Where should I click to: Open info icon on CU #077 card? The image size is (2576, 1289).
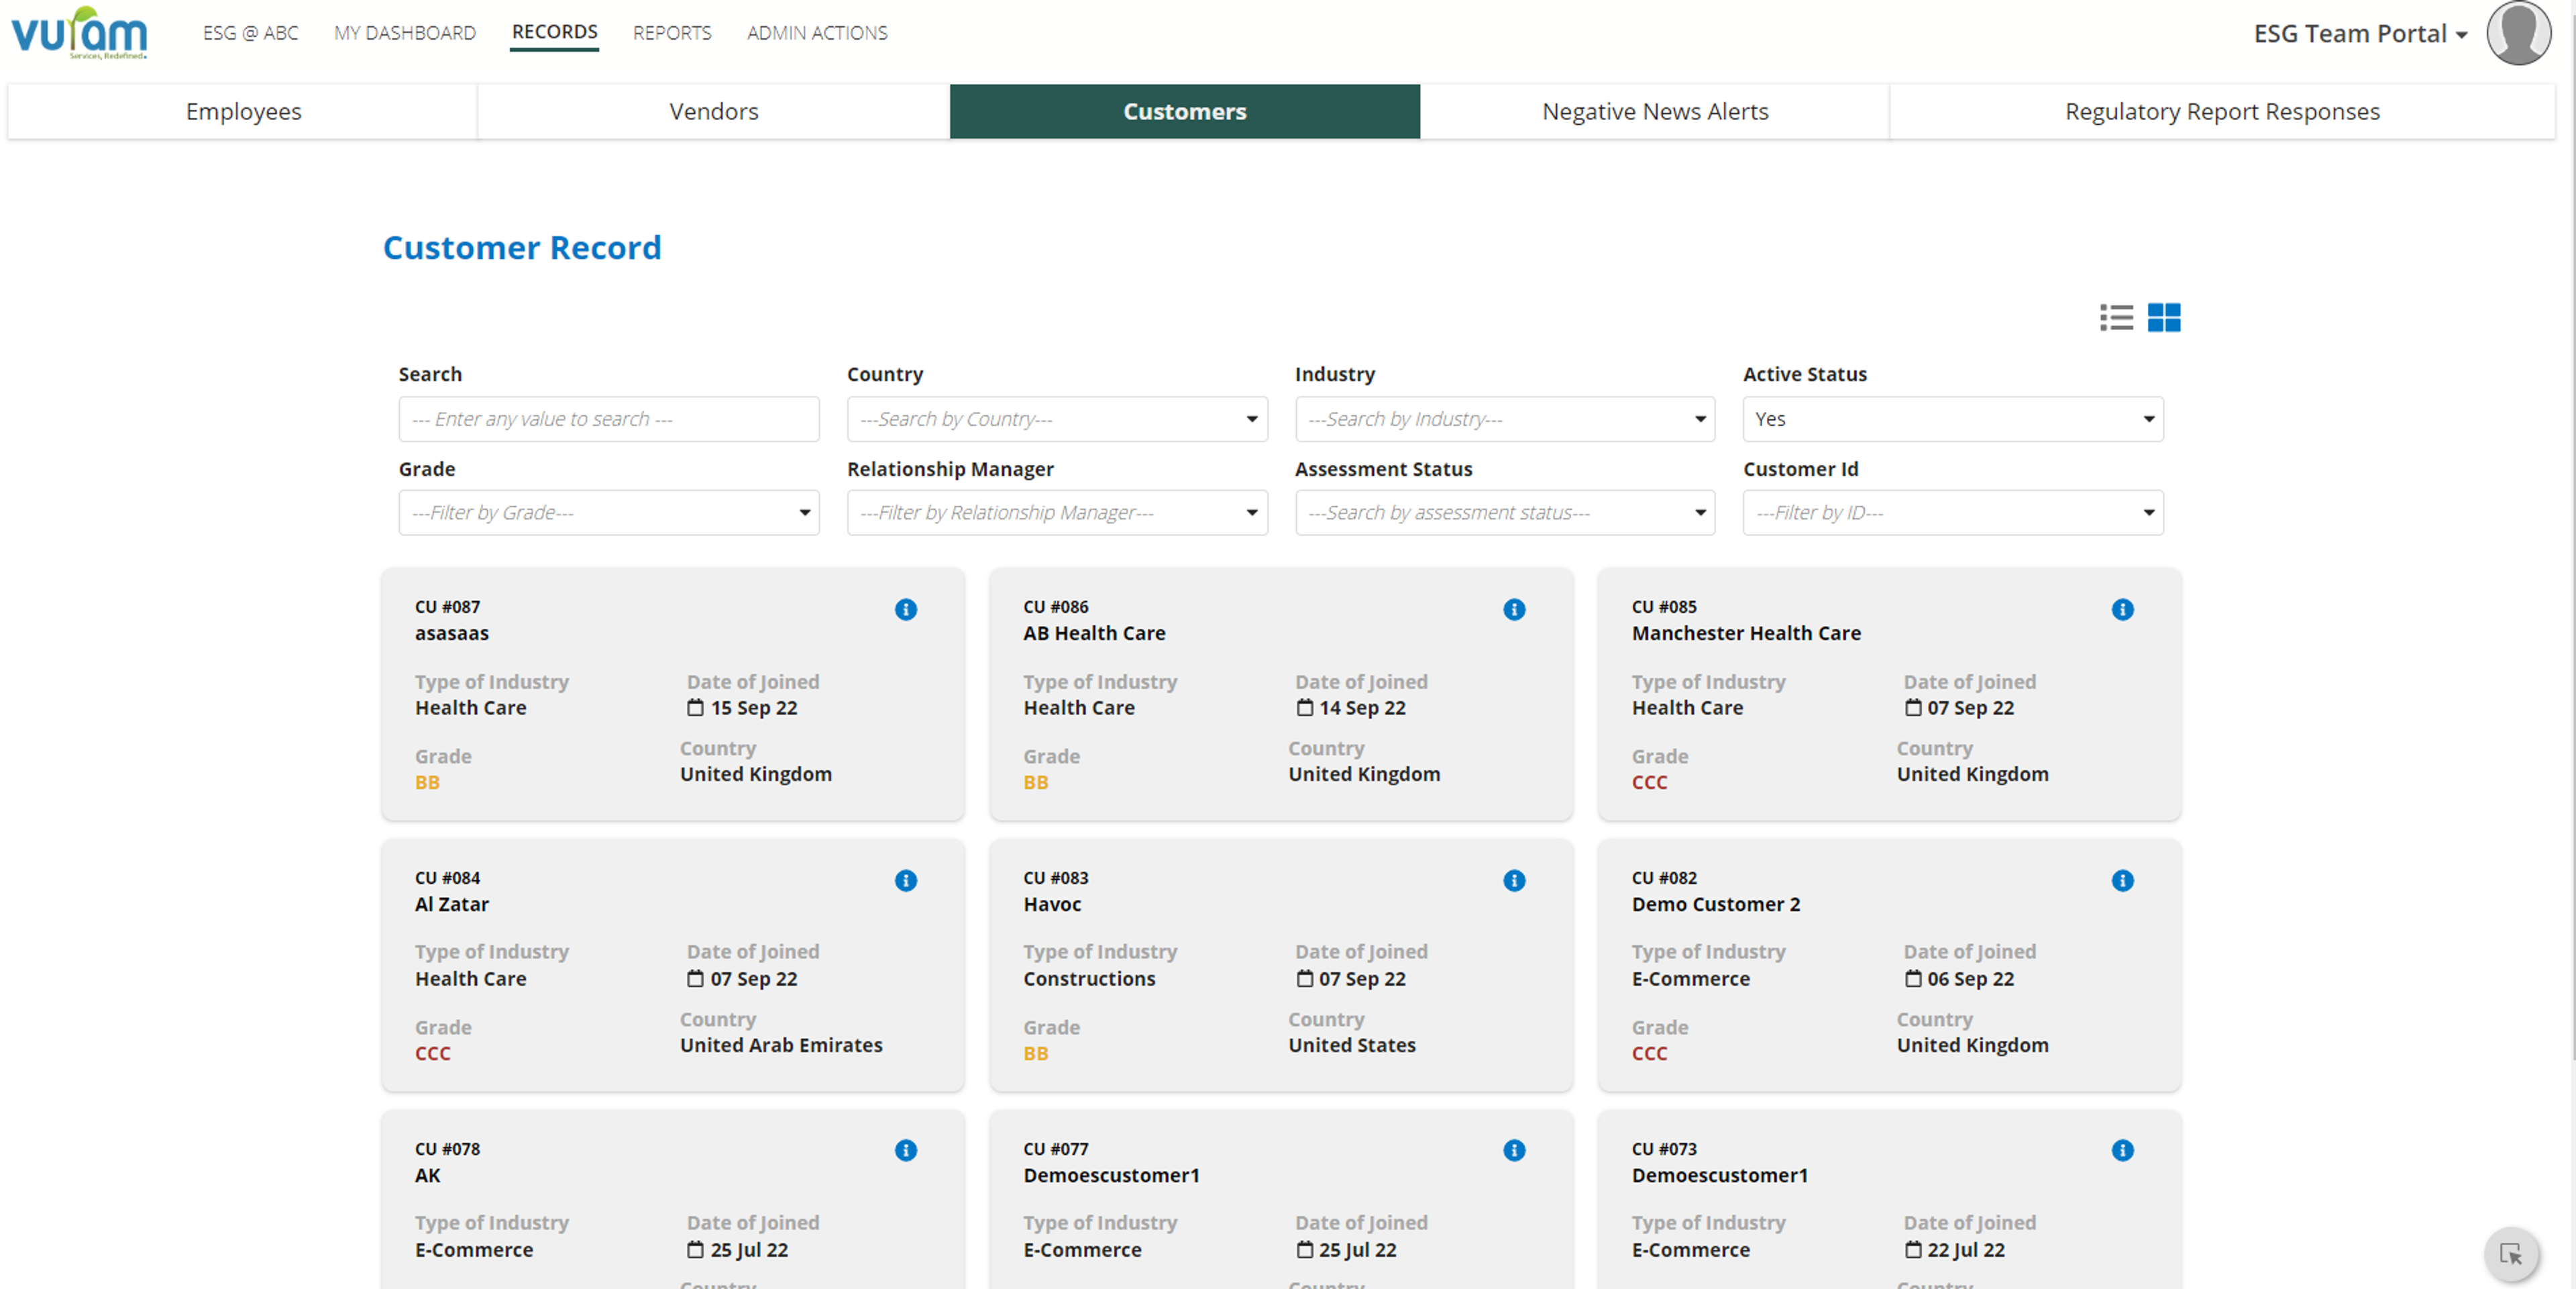(1514, 1150)
